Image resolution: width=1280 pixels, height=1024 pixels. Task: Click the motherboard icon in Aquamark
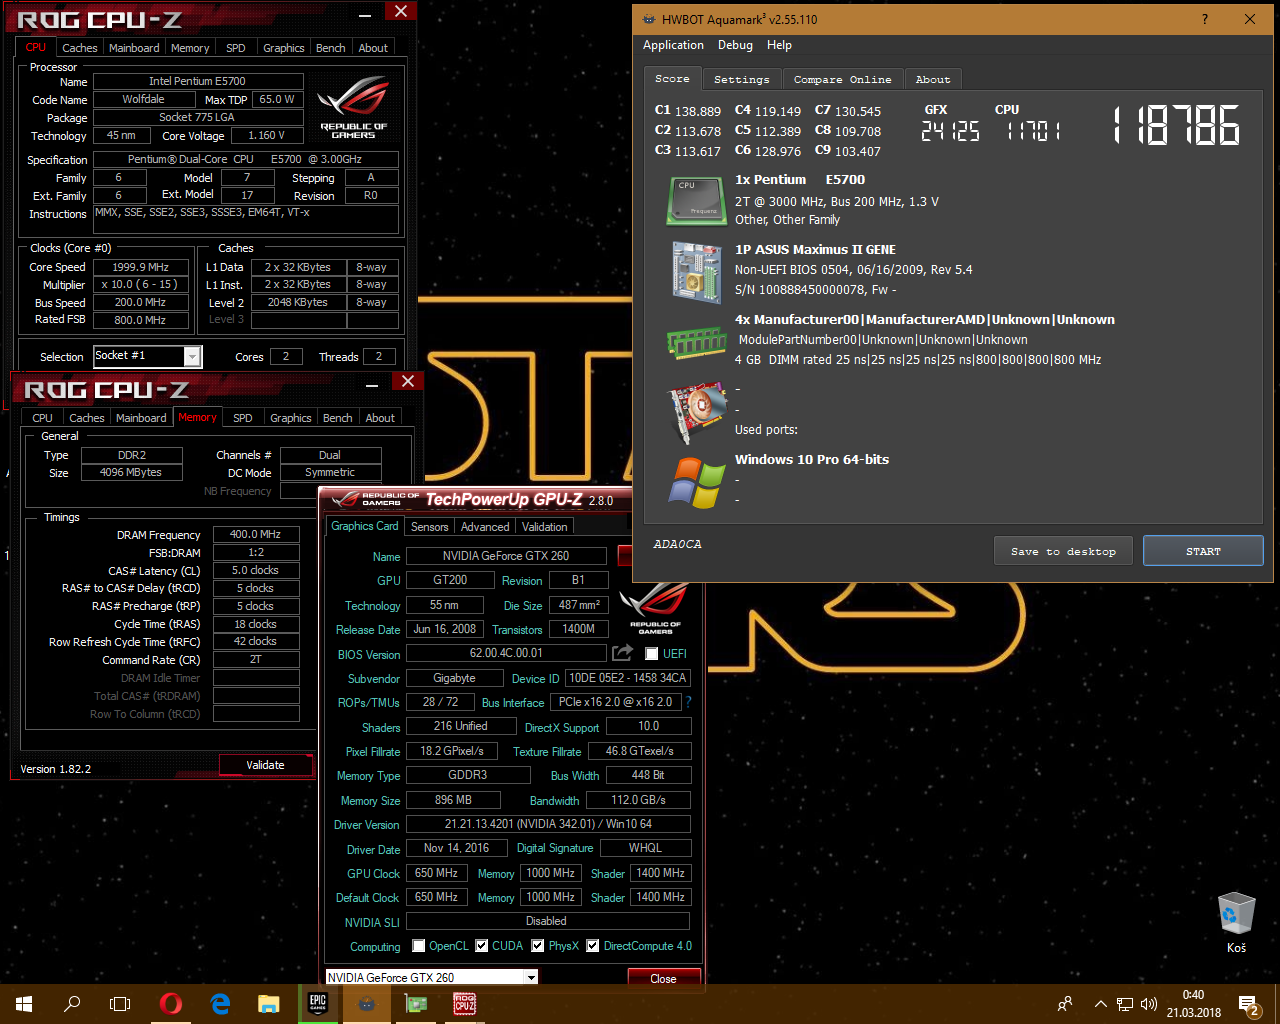(x=696, y=271)
